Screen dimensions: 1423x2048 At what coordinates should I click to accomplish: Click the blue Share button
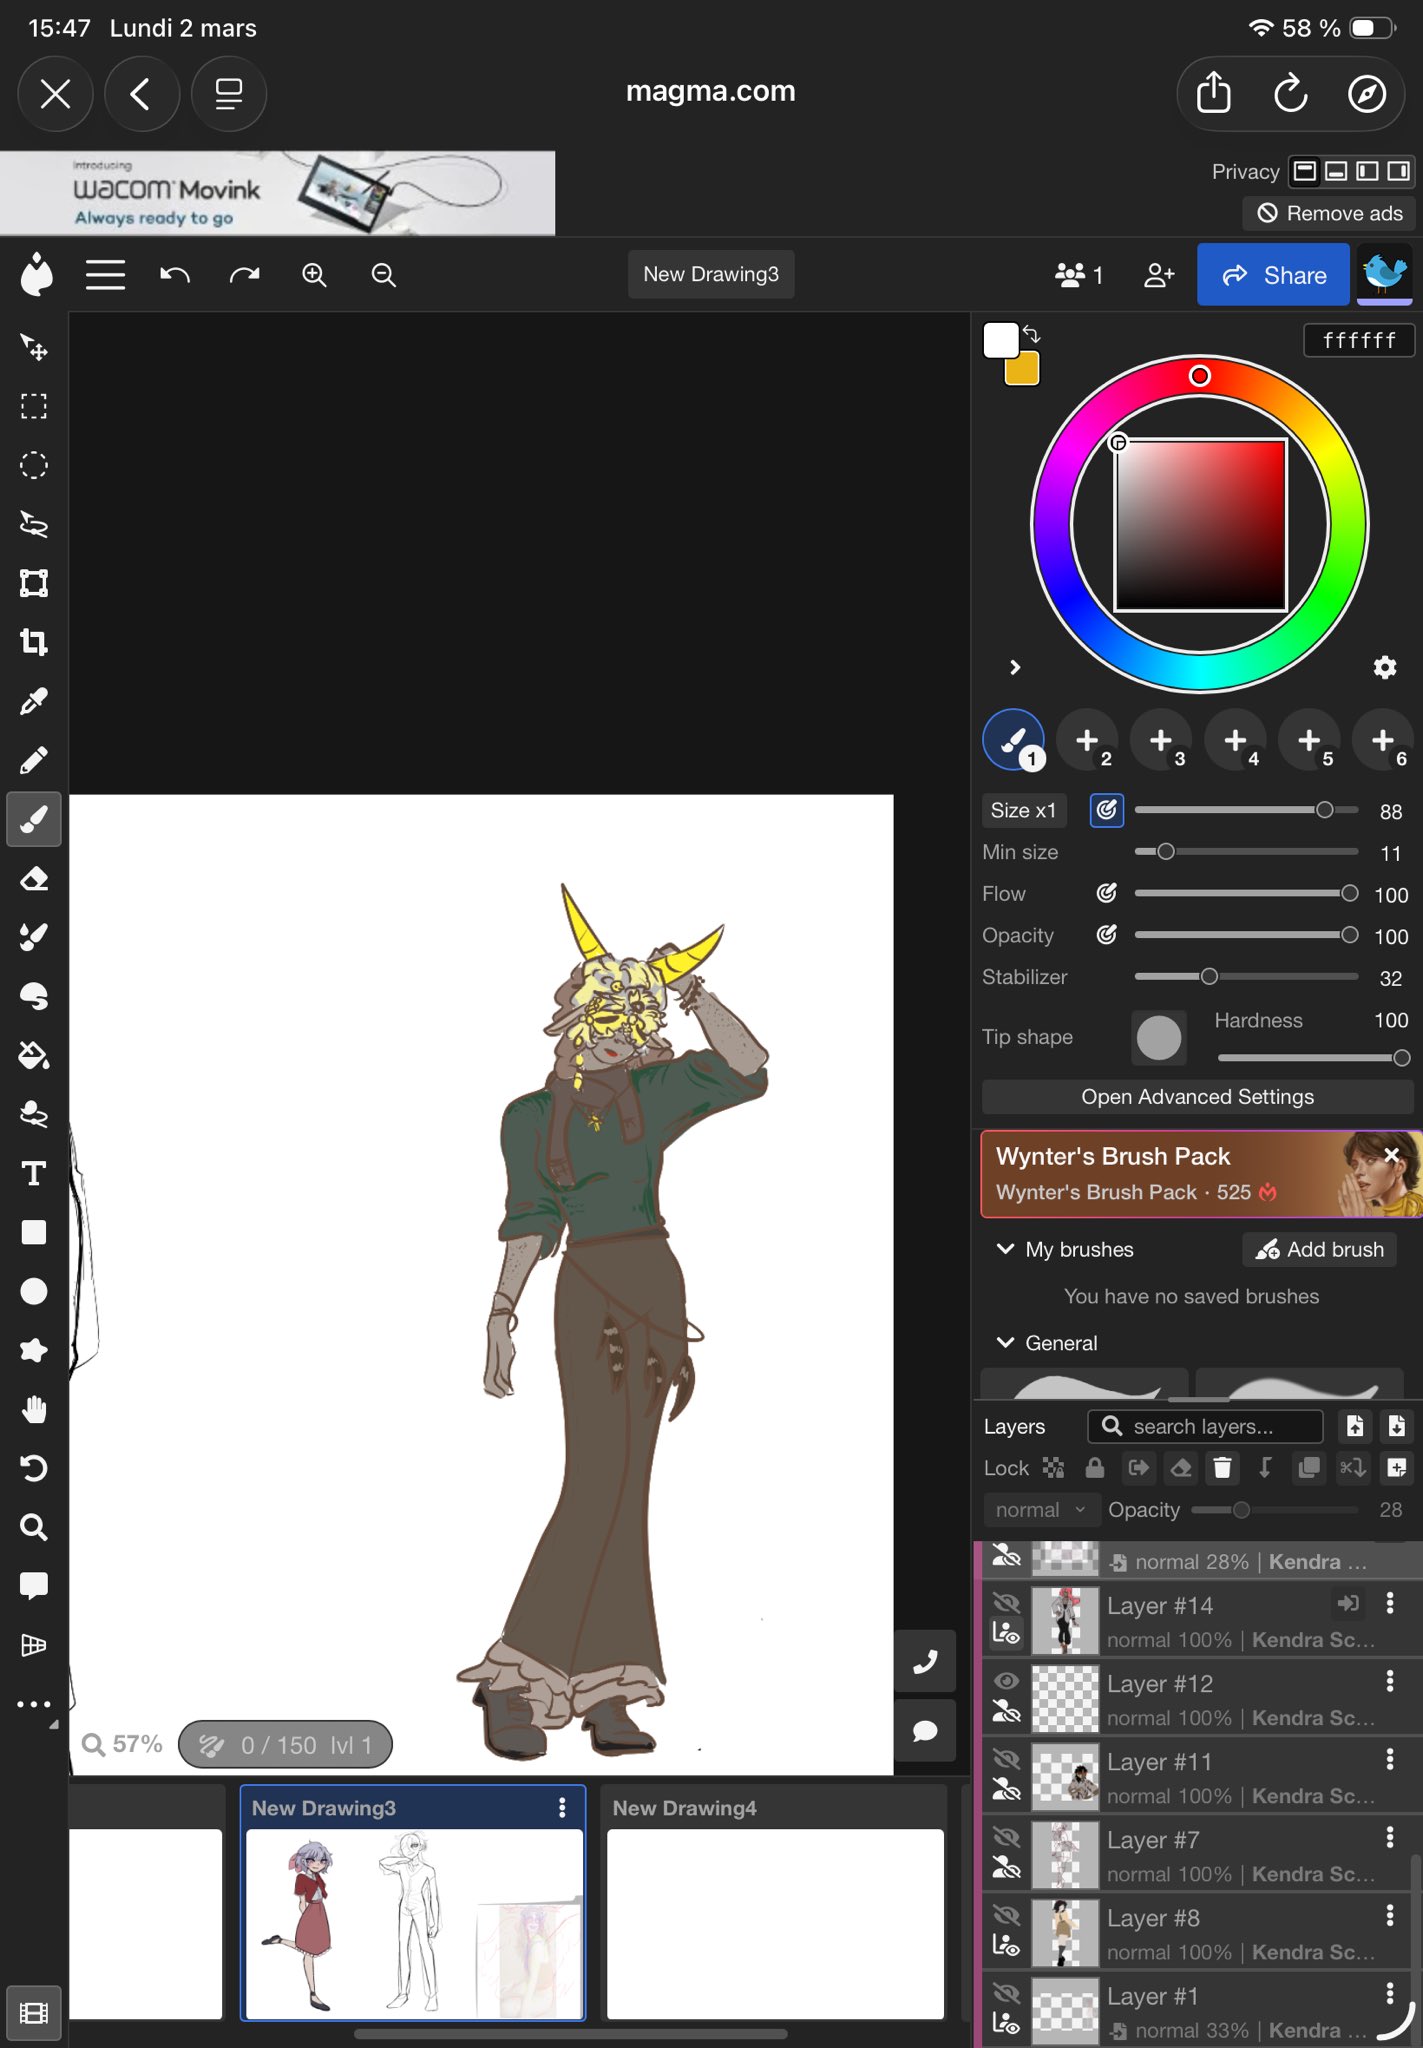pos(1273,275)
